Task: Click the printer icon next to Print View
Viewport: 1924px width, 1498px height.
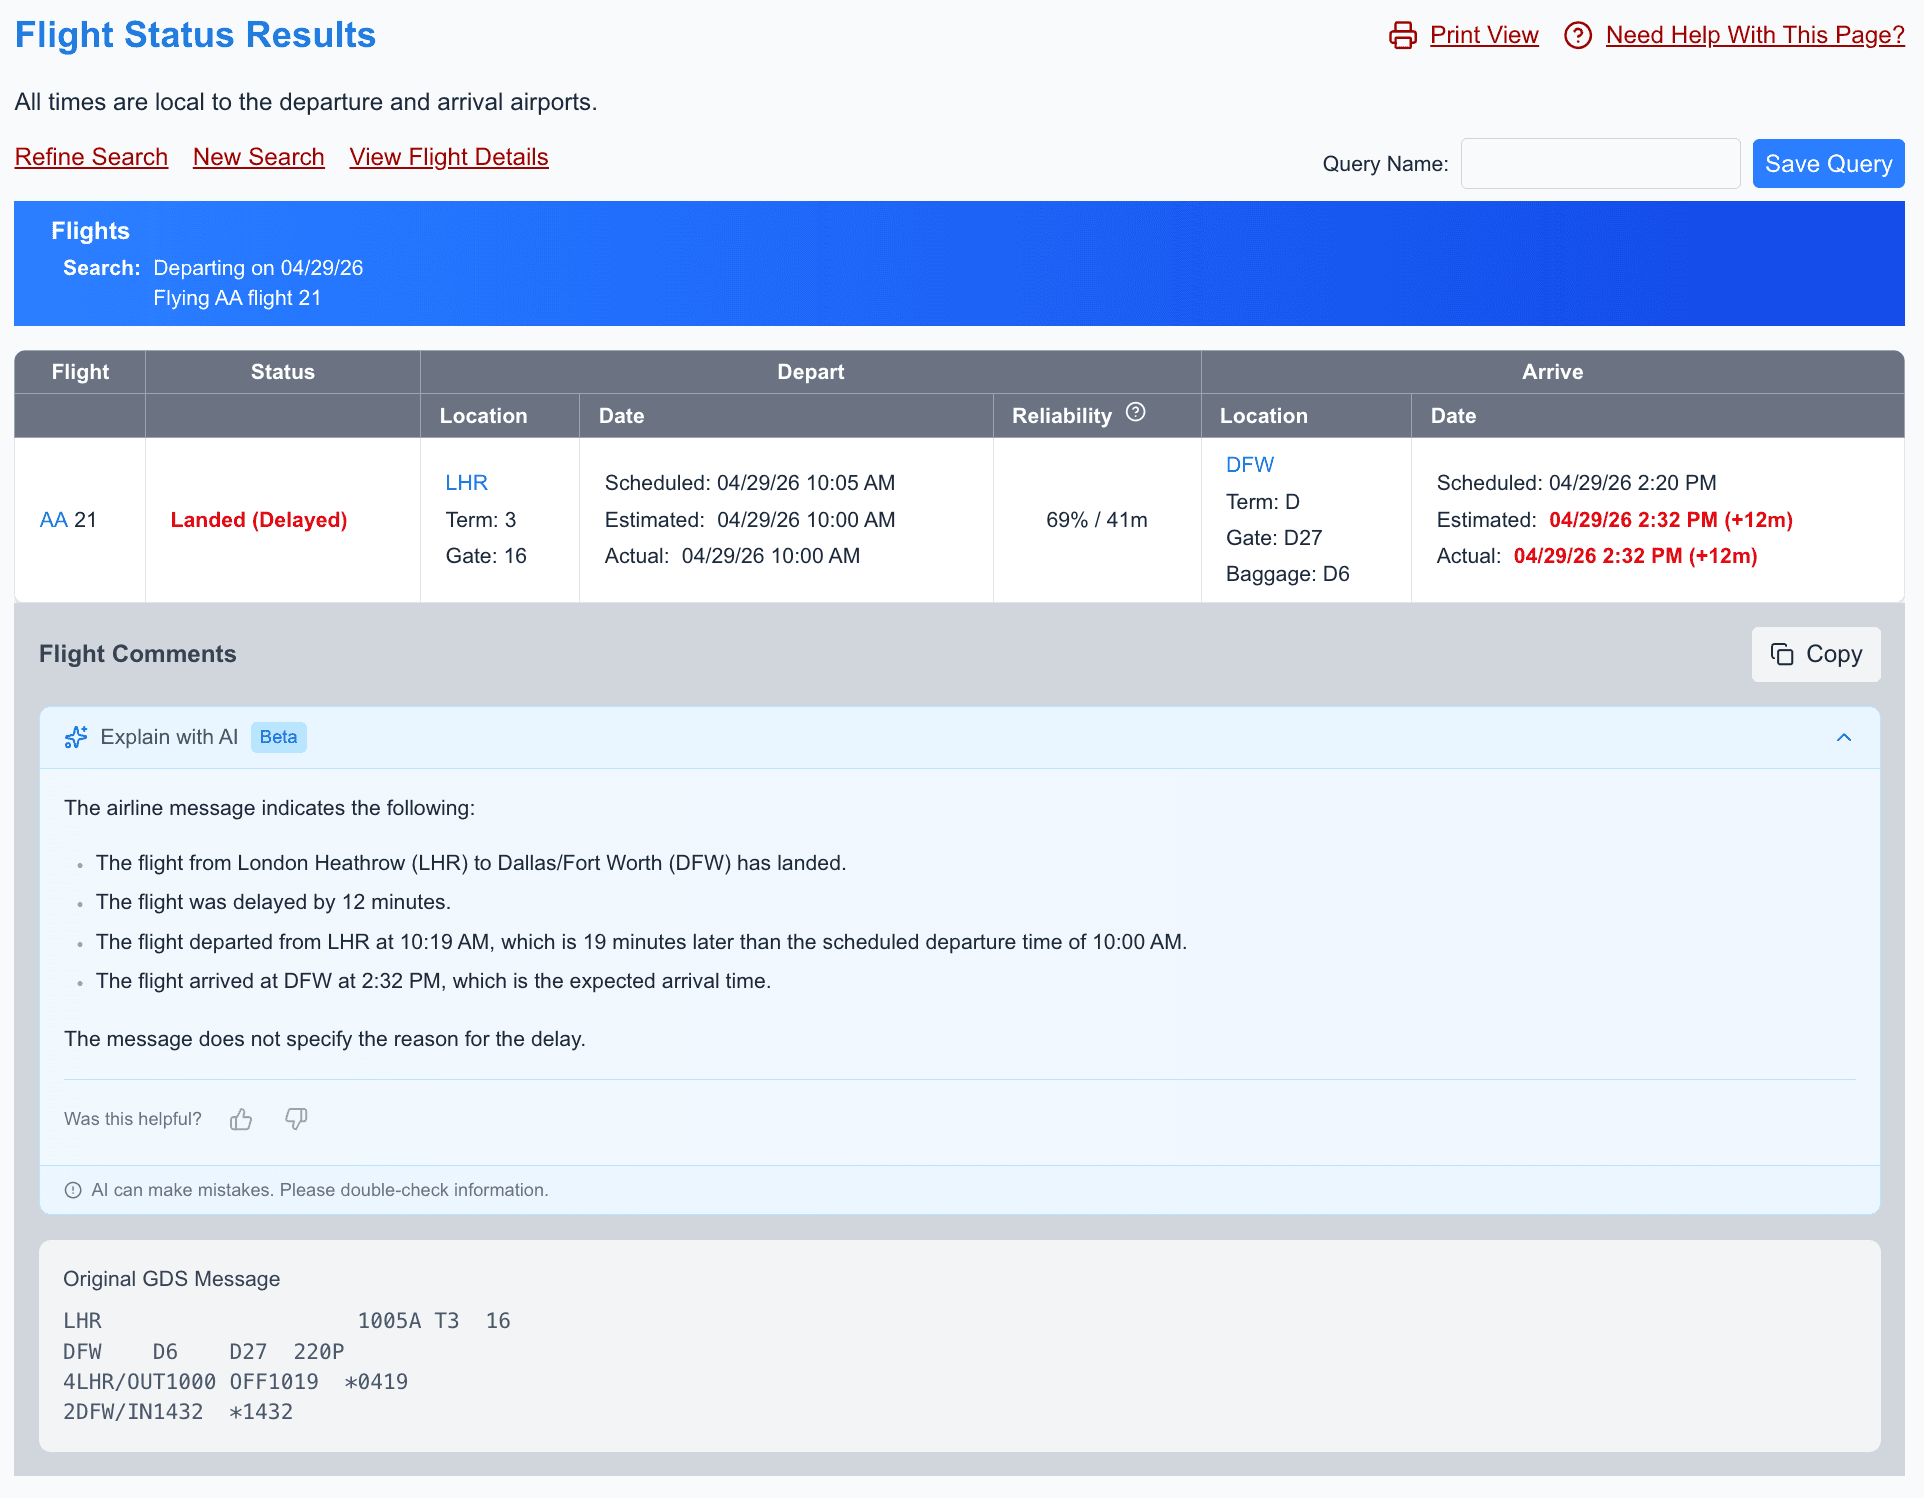Action: (x=1403, y=35)
